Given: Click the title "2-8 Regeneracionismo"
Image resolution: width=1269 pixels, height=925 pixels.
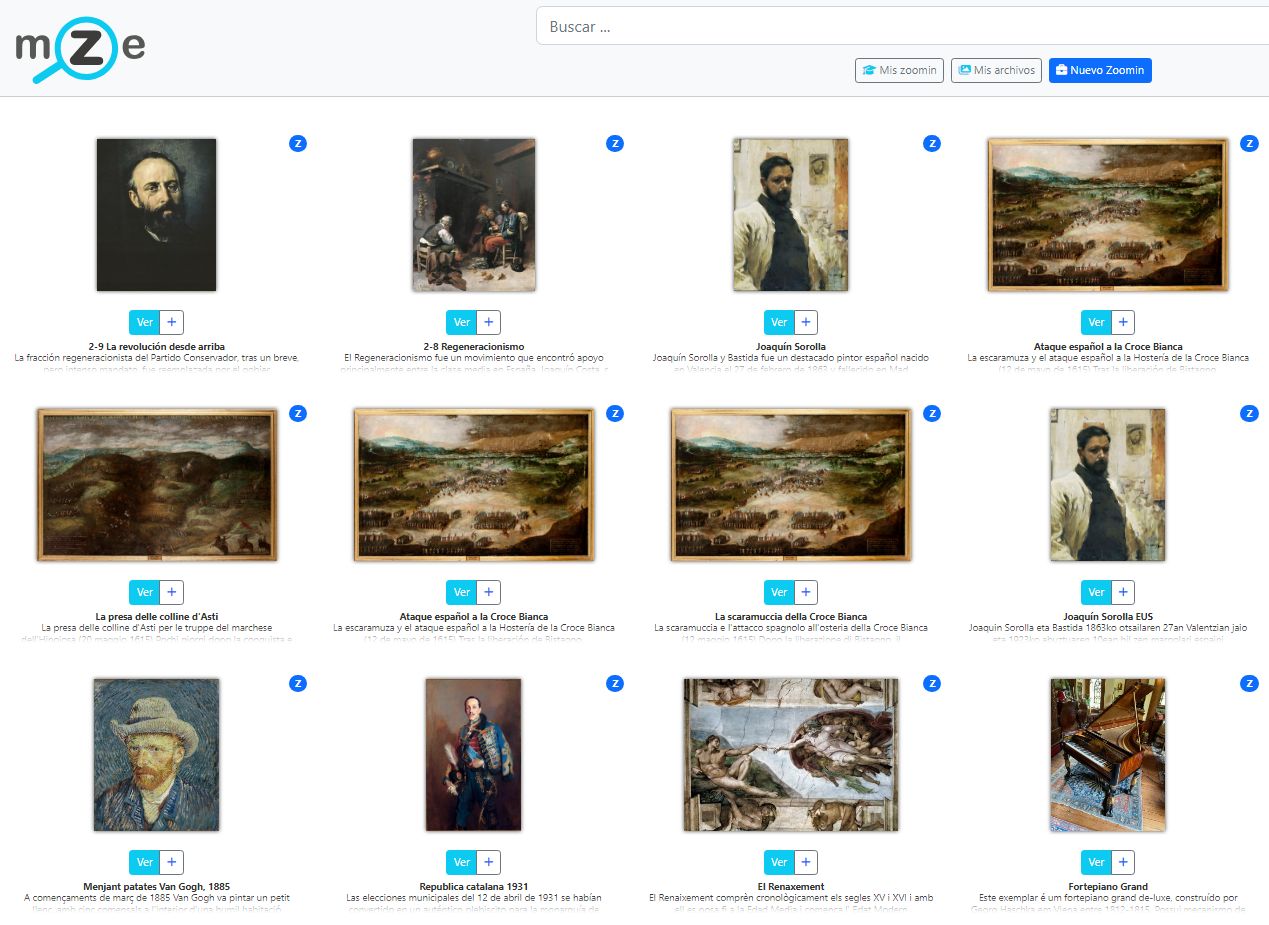Looking at the screenshot, I should tap(474, 347).
